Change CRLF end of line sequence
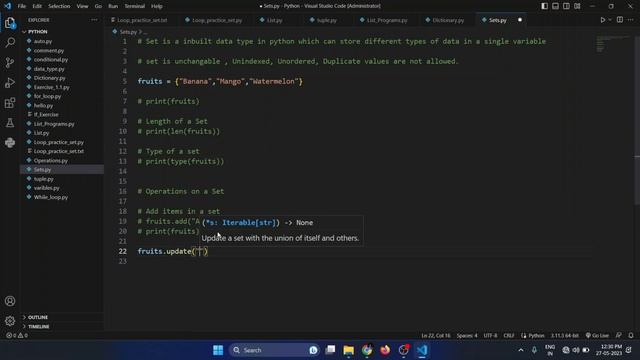The image size is (640, 360). click(509, 336)
